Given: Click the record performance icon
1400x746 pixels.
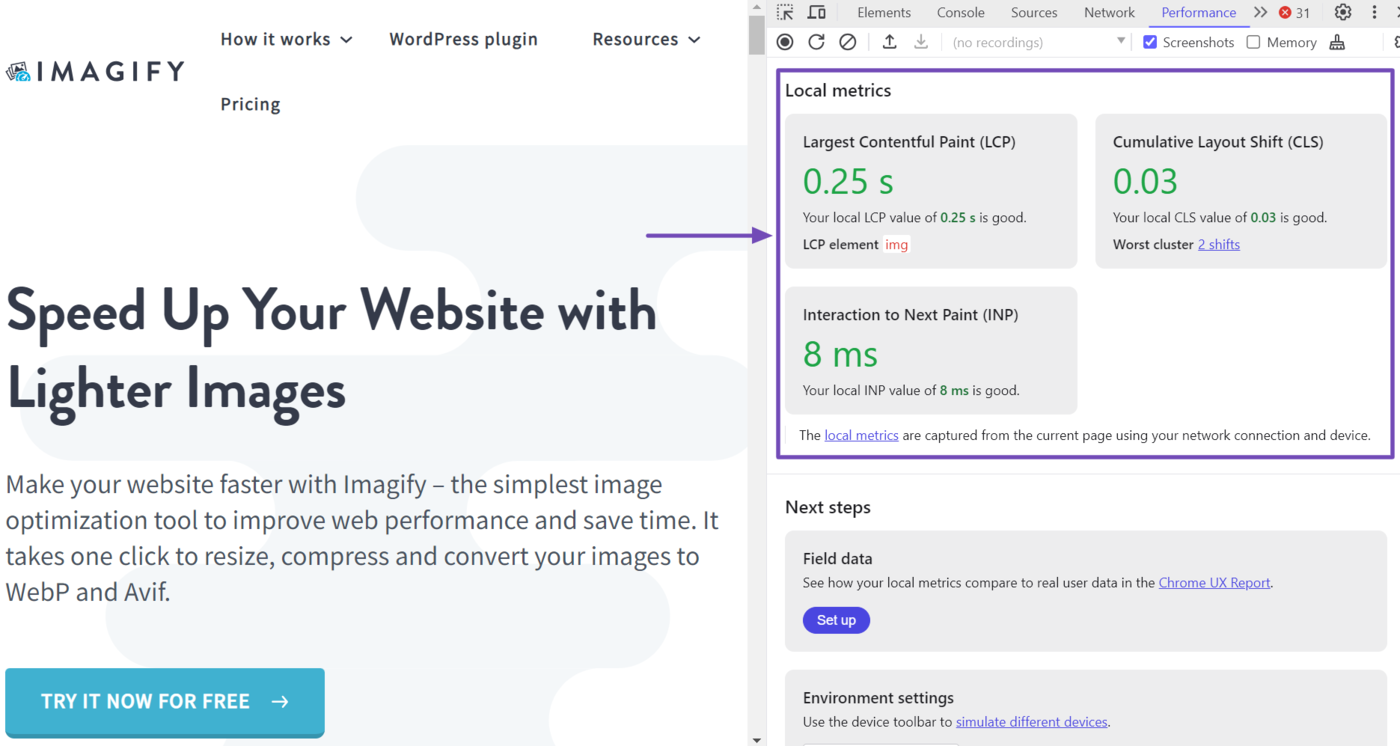Looking at the screenshot, I should coord(785,42).
